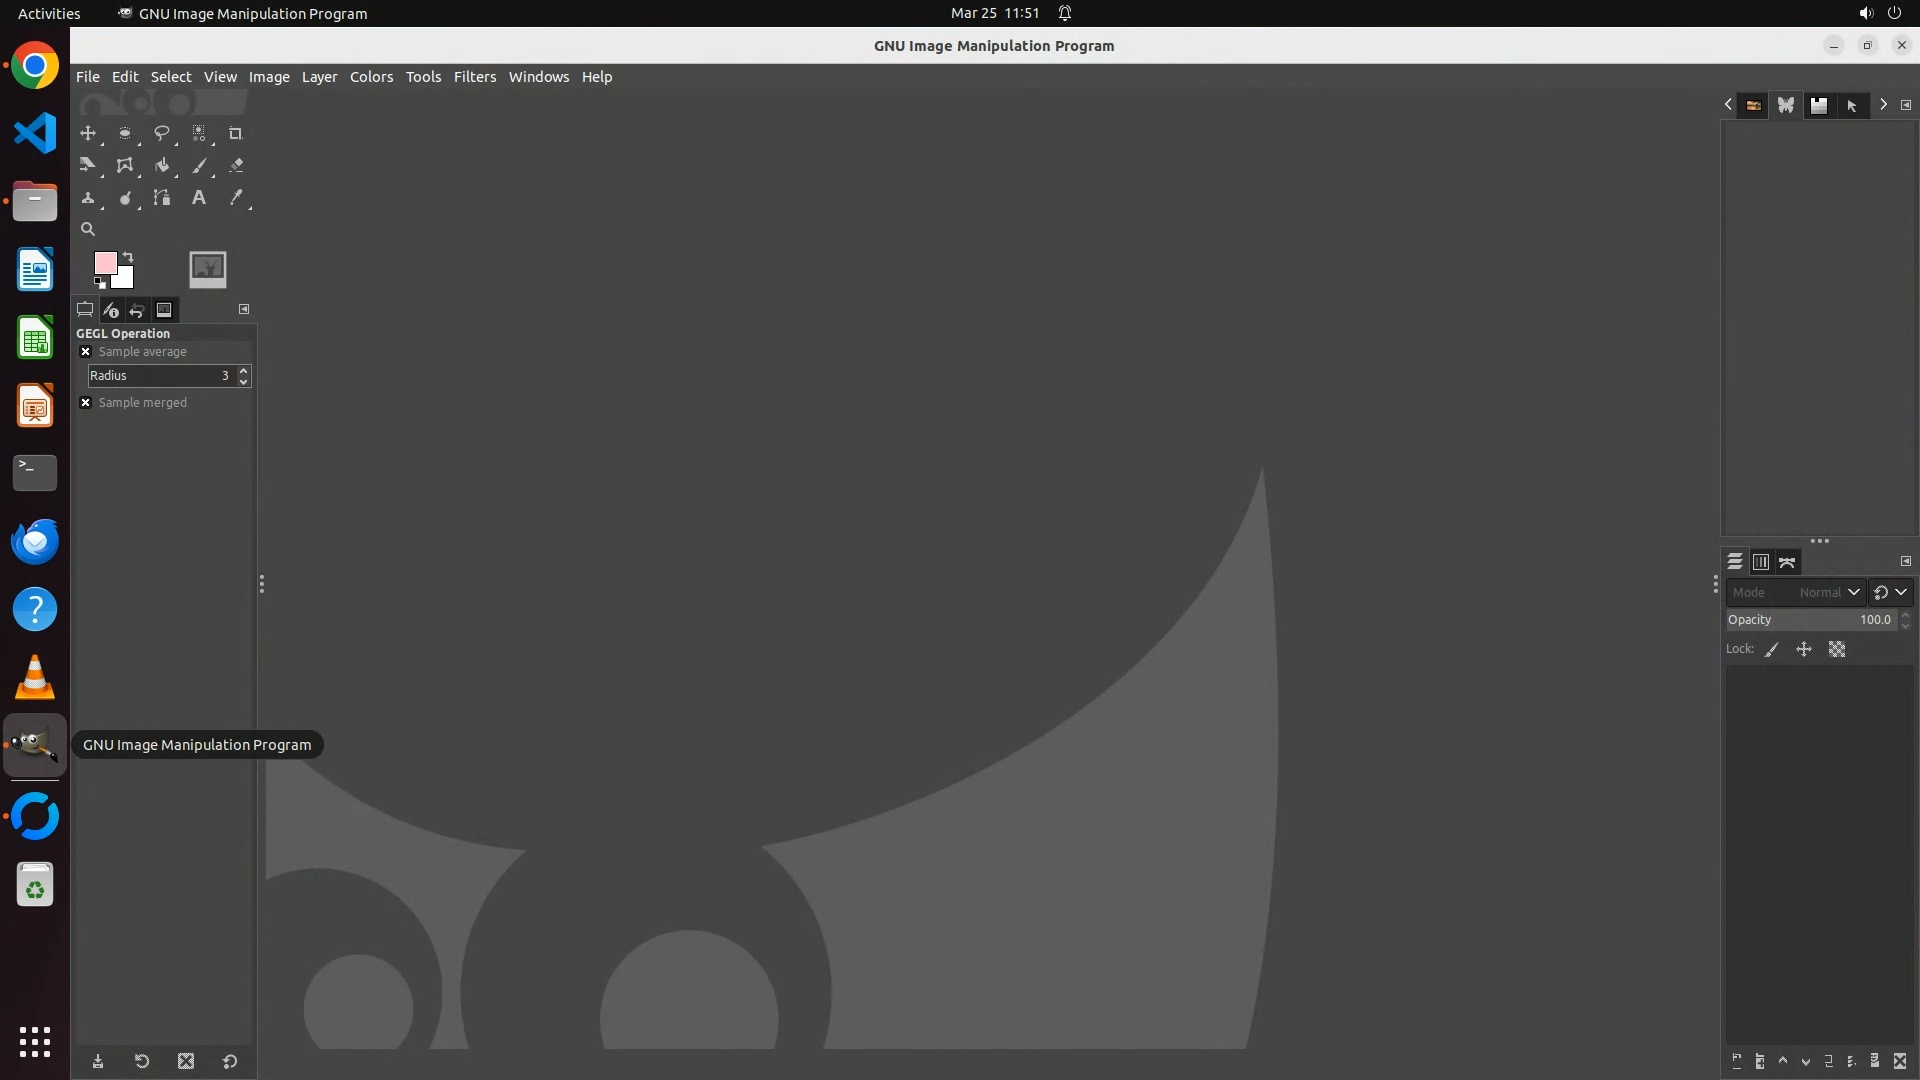Select the Eraser tool

(236, 166)
